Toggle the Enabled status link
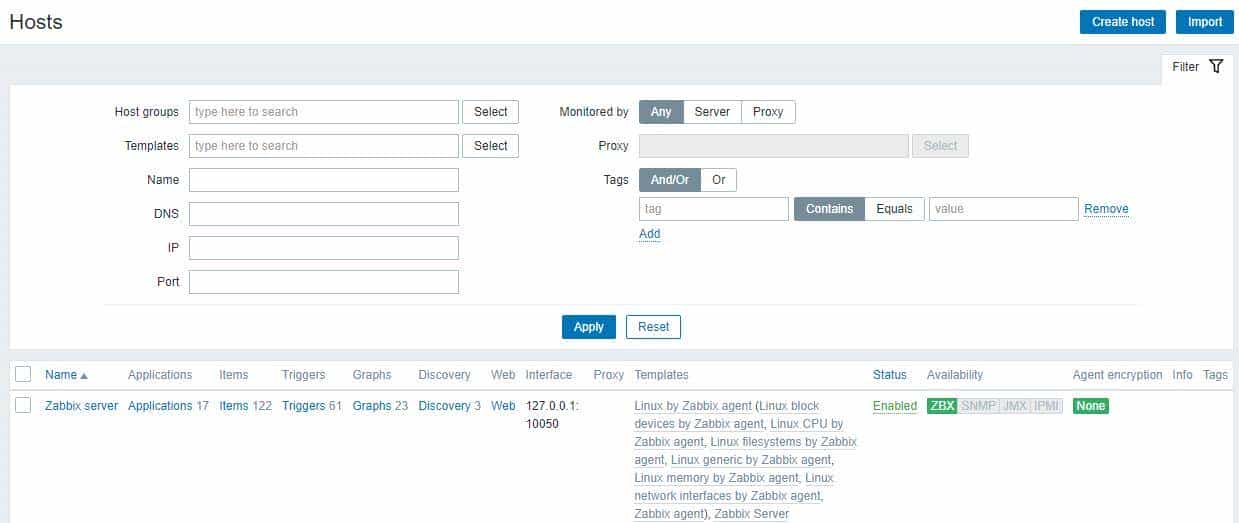The width and height of the screenshot is (1239, 523). (x=895, y=406)
